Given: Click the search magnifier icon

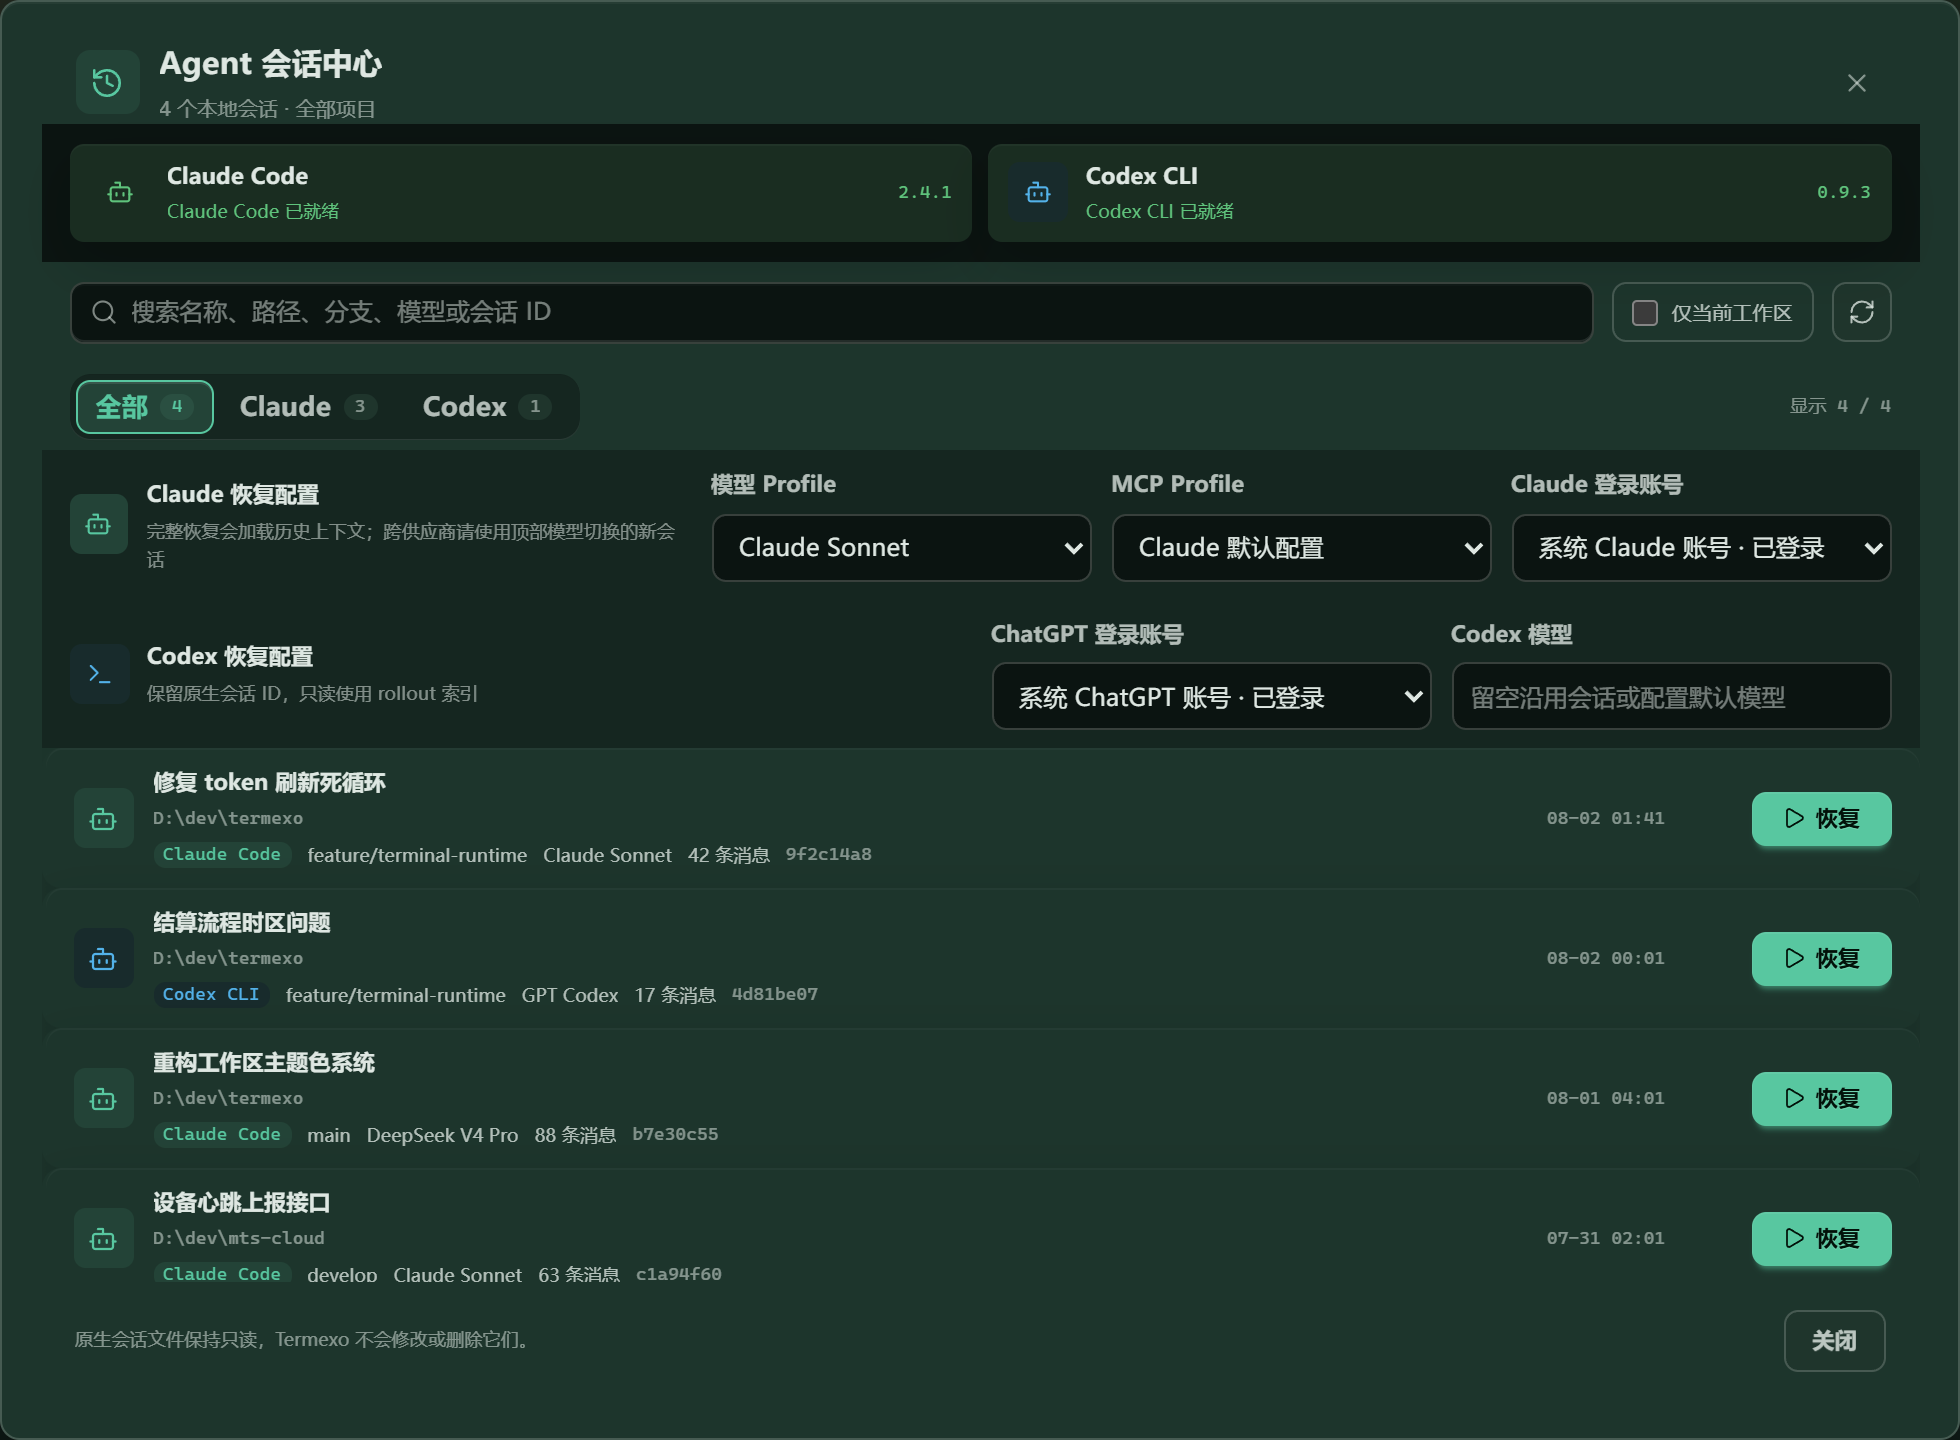Looking at the screenshot, I should tap(104, 312).
